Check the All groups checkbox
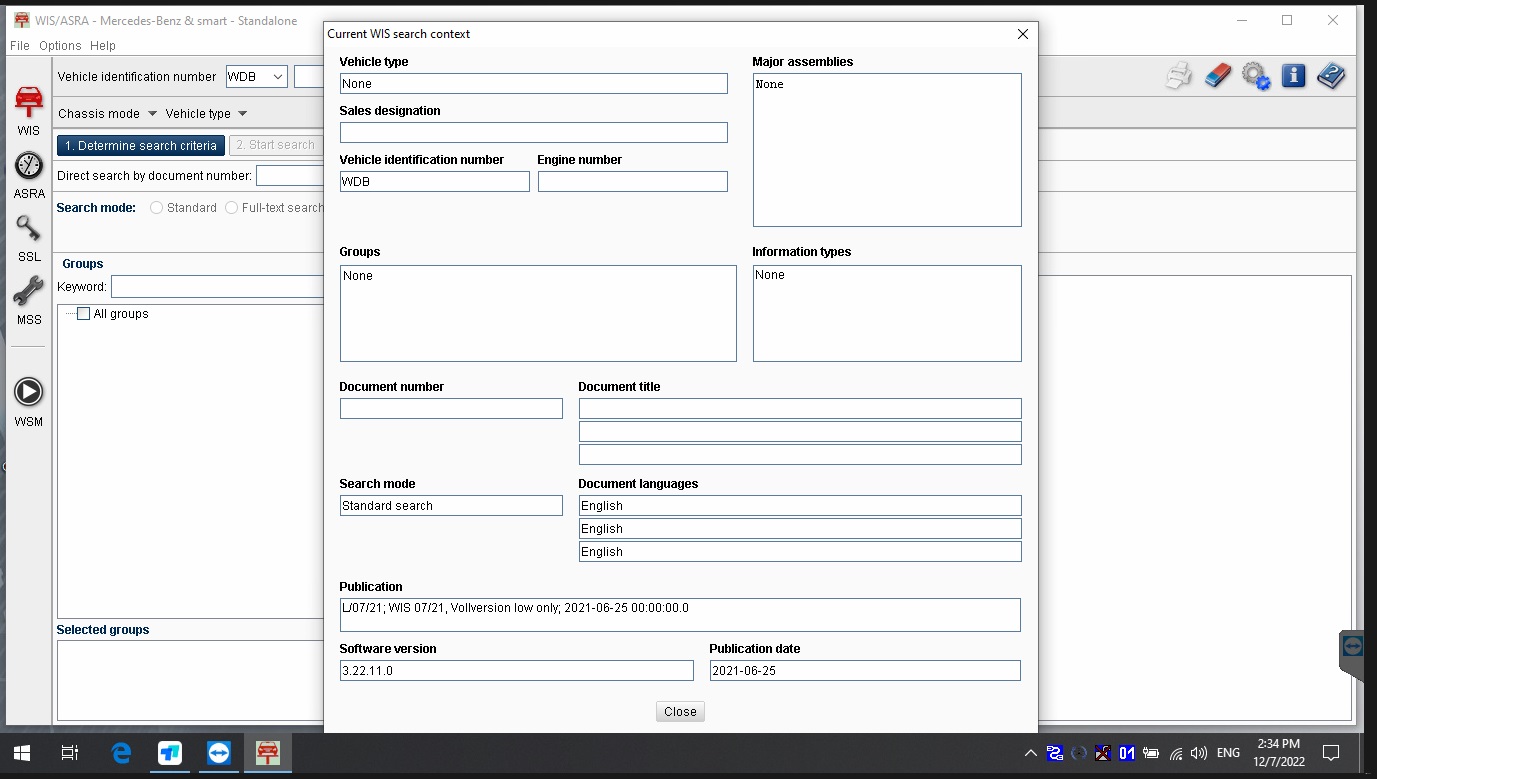 pyautogui.click(x=84, y=314)
